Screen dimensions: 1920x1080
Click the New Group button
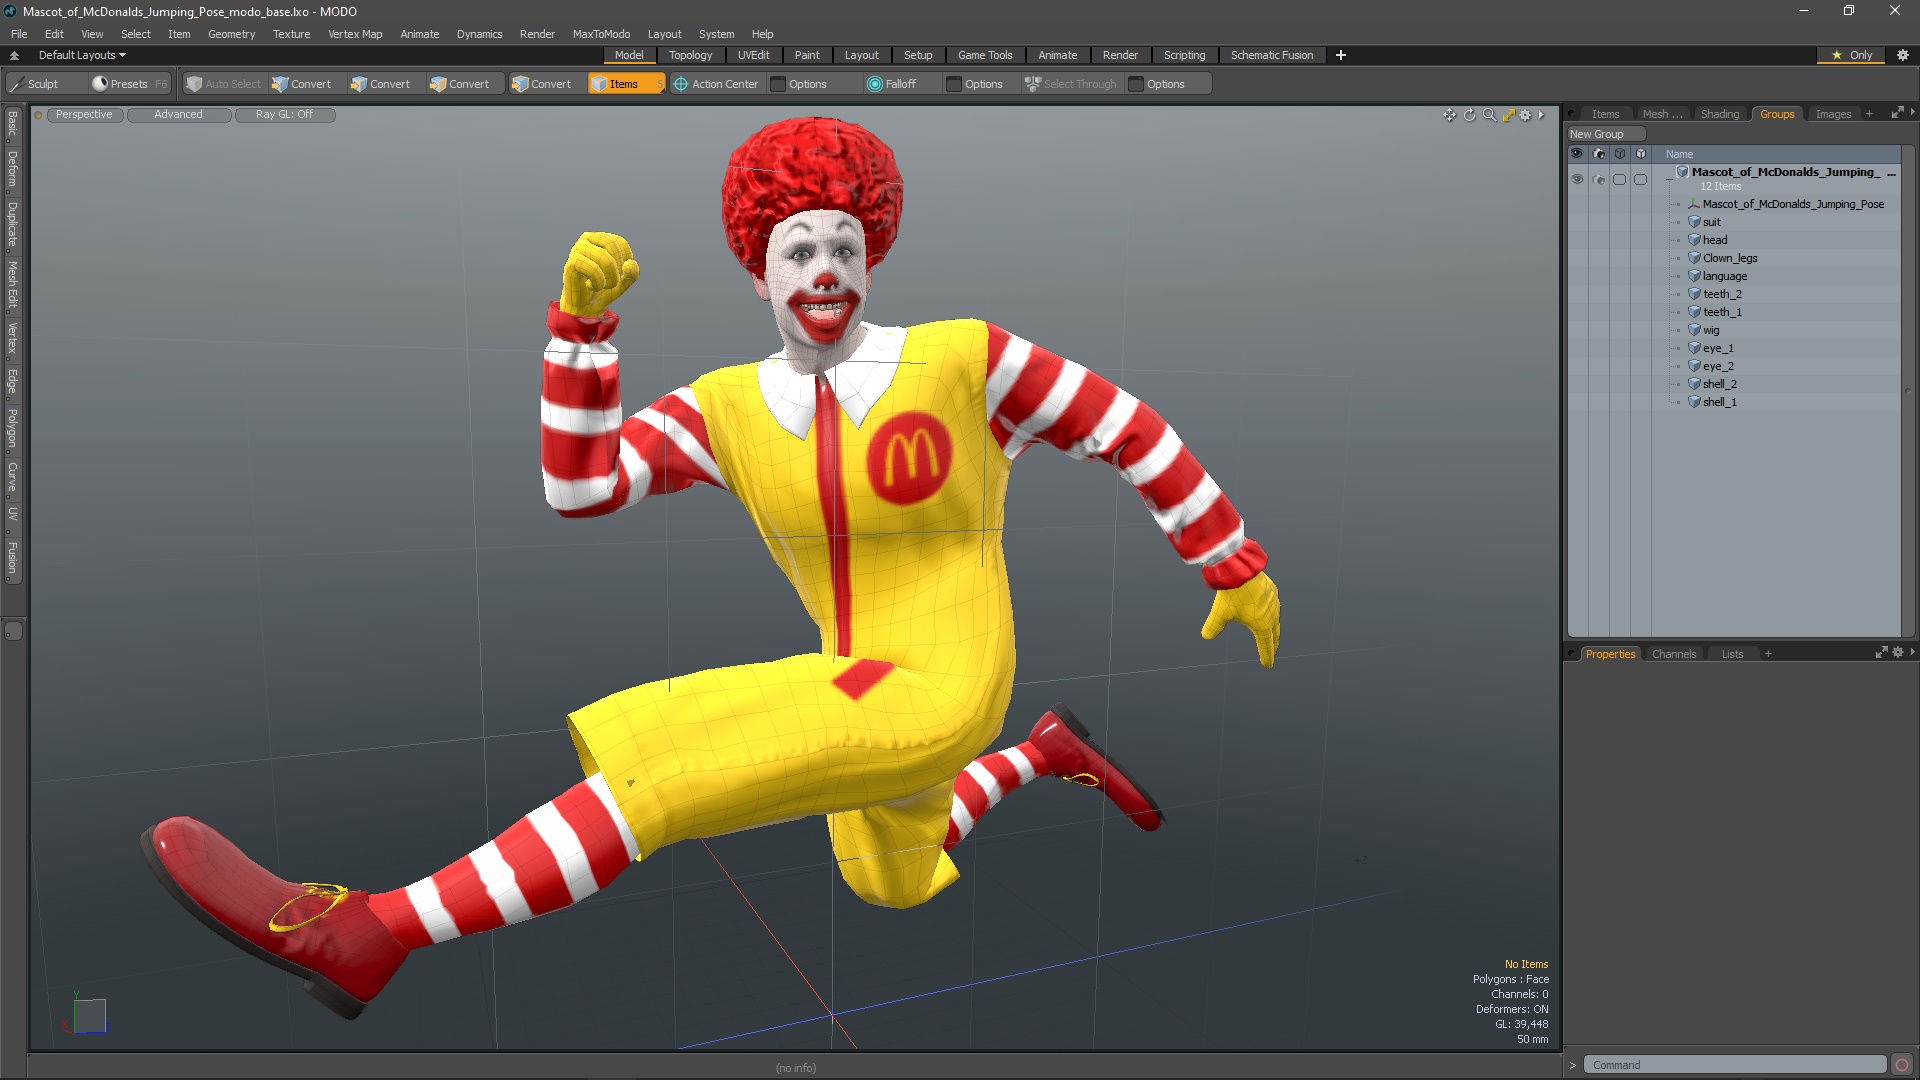click(x=1606, y=134)
